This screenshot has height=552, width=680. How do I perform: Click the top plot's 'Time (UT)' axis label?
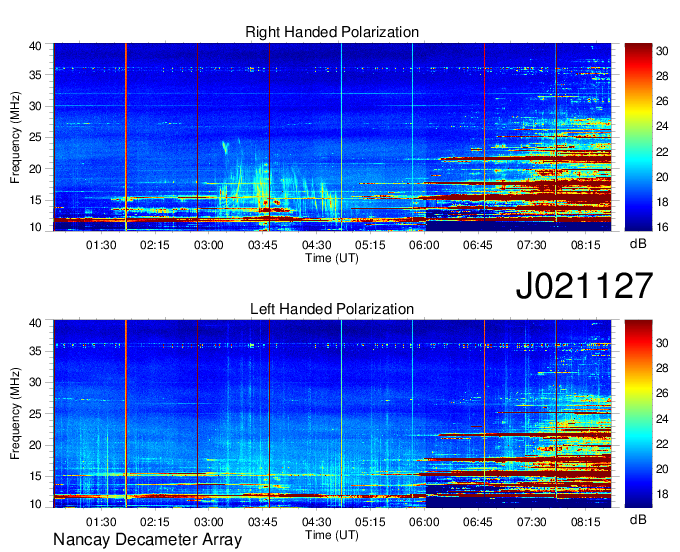tap(332, 258)
